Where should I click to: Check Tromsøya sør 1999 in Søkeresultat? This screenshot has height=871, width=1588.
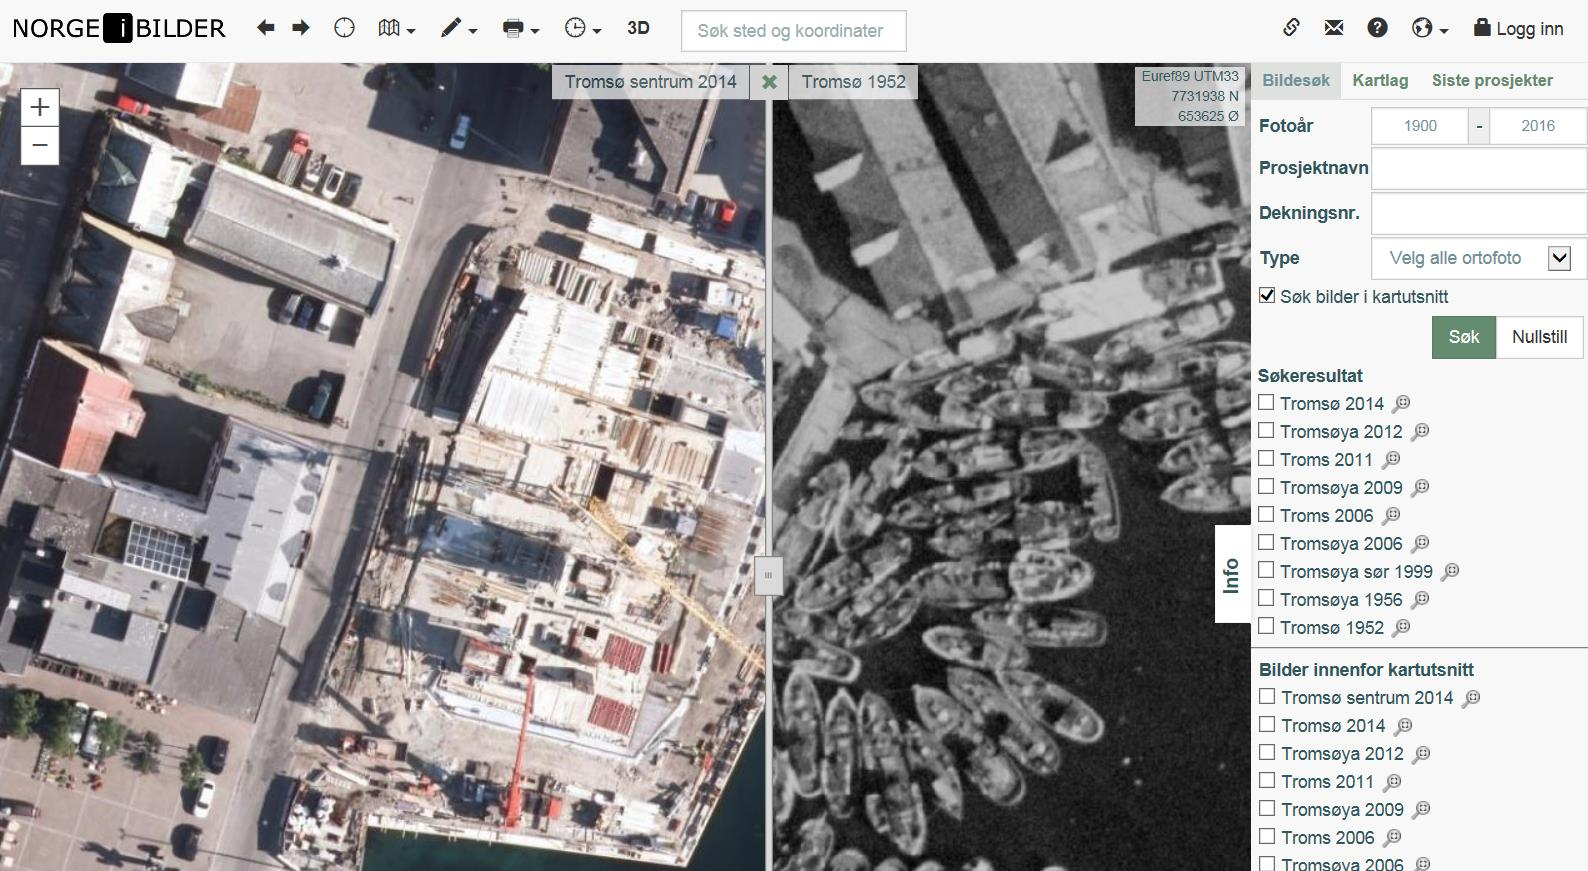[x=1266, y=570]
